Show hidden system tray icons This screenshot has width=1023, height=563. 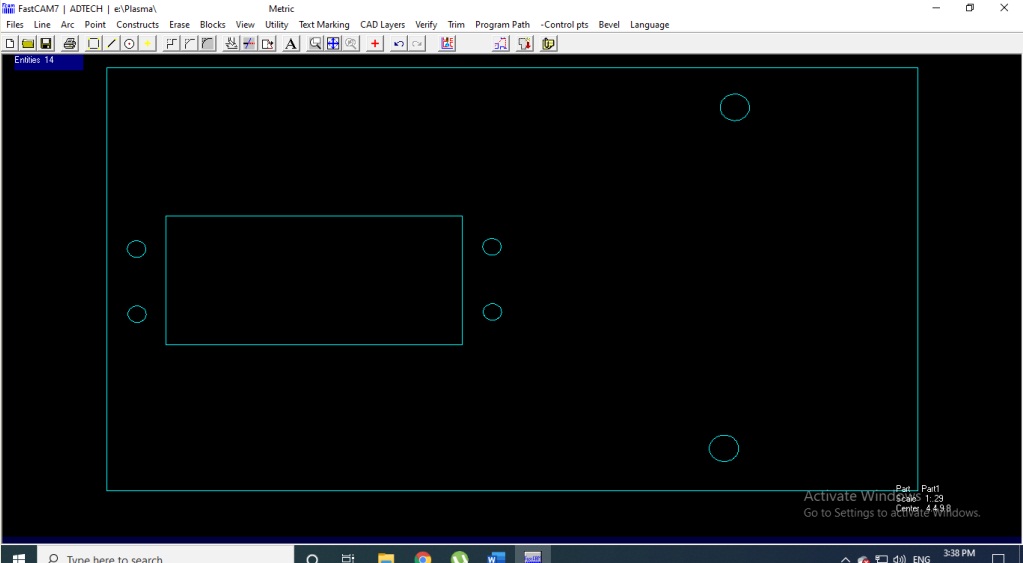(x=846, y=559)
